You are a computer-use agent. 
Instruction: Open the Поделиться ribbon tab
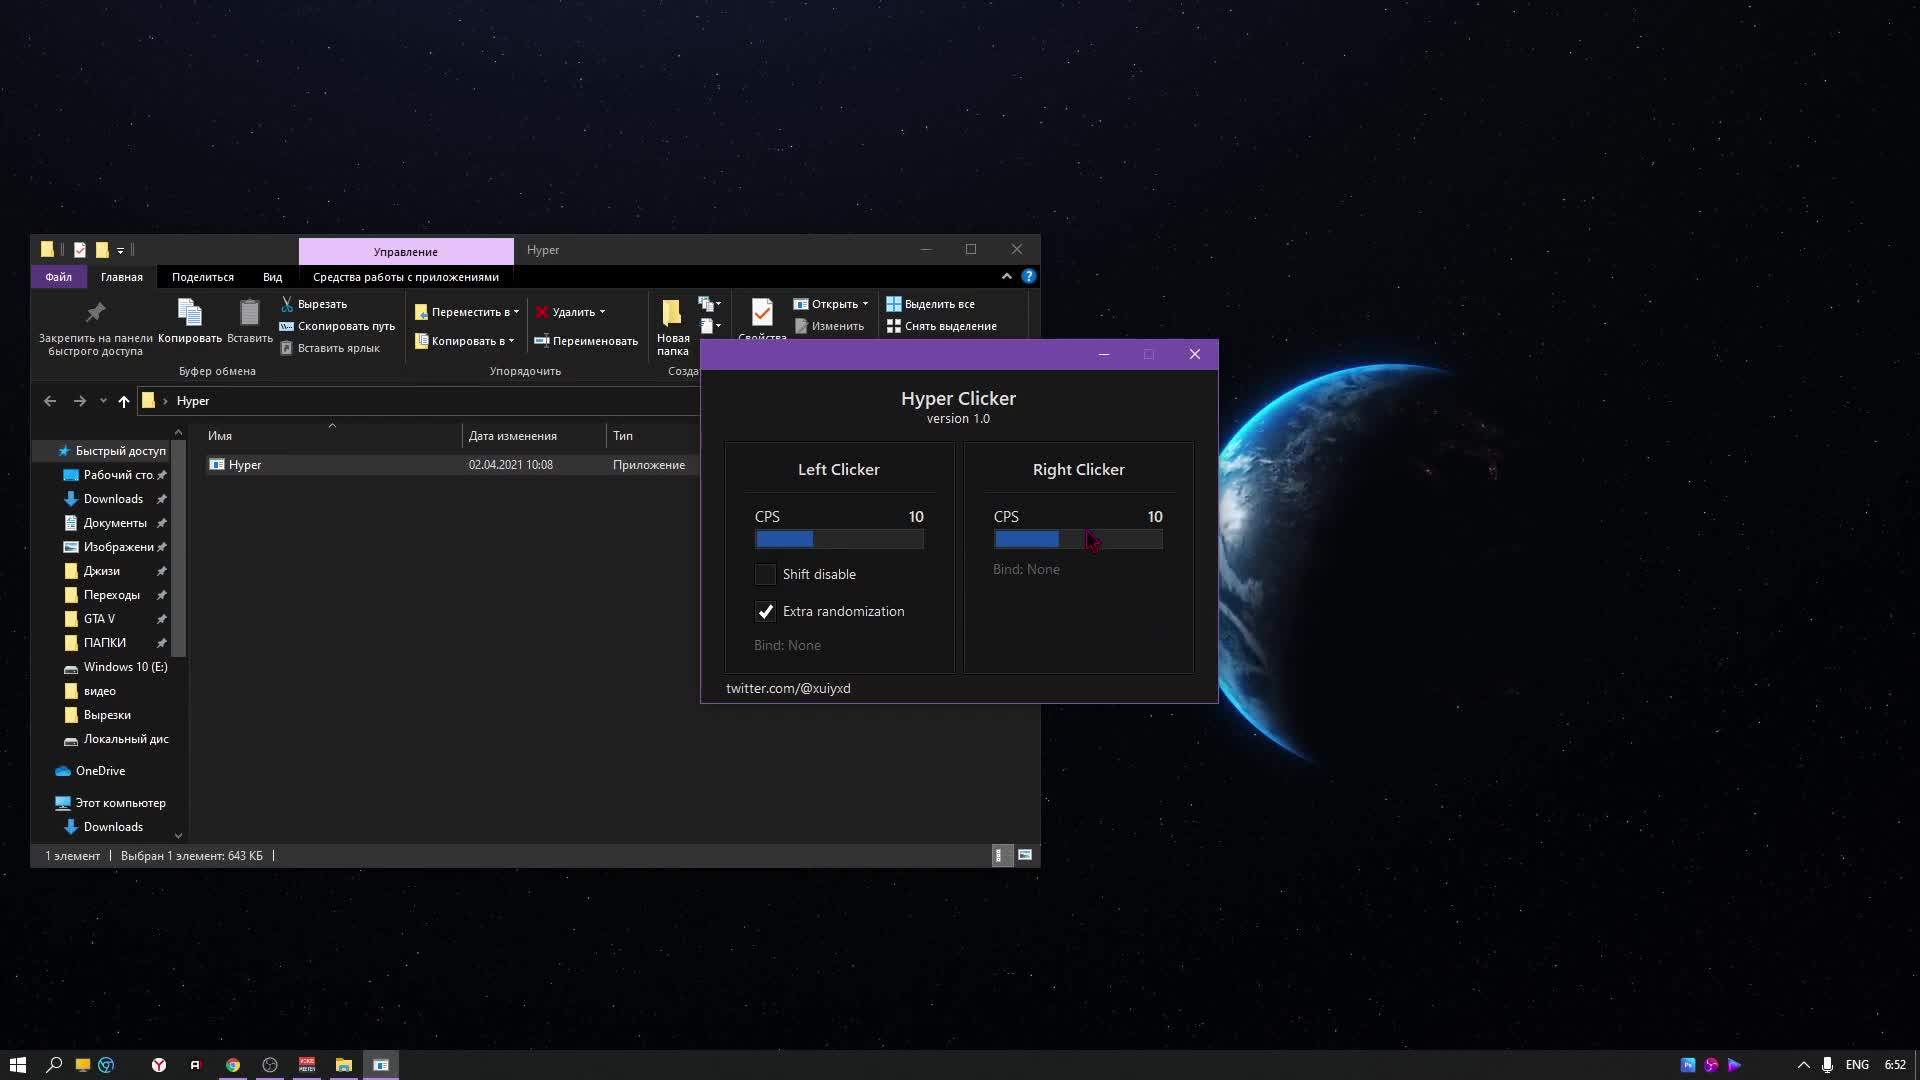tap(203, 276)
